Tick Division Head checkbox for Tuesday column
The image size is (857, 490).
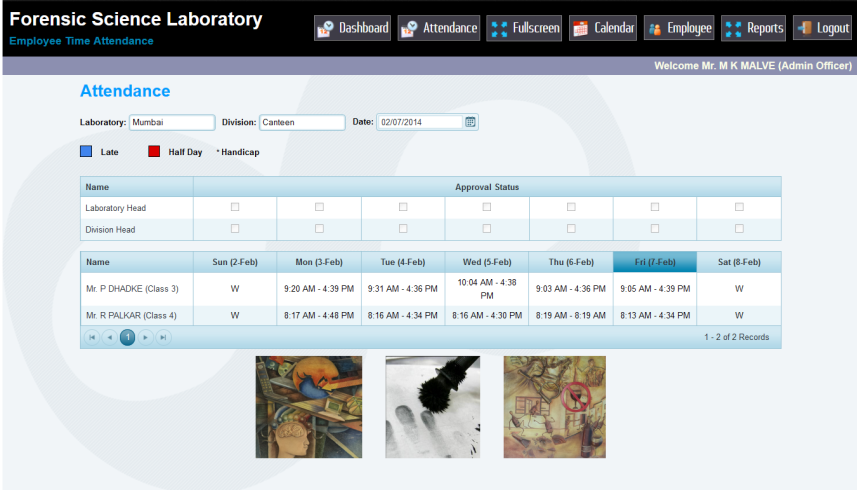click(x=403, y=229)
